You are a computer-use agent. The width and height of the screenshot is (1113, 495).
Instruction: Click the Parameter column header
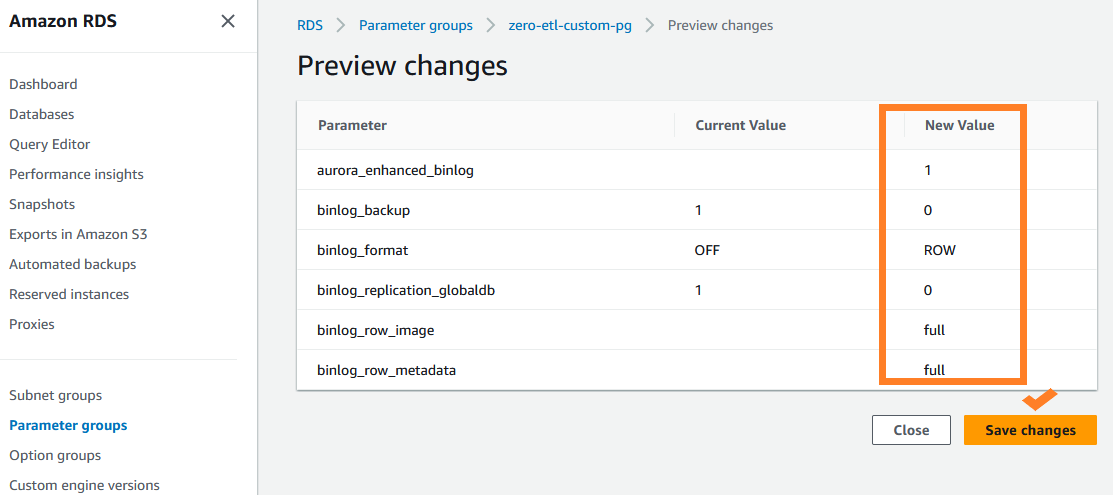352,125
